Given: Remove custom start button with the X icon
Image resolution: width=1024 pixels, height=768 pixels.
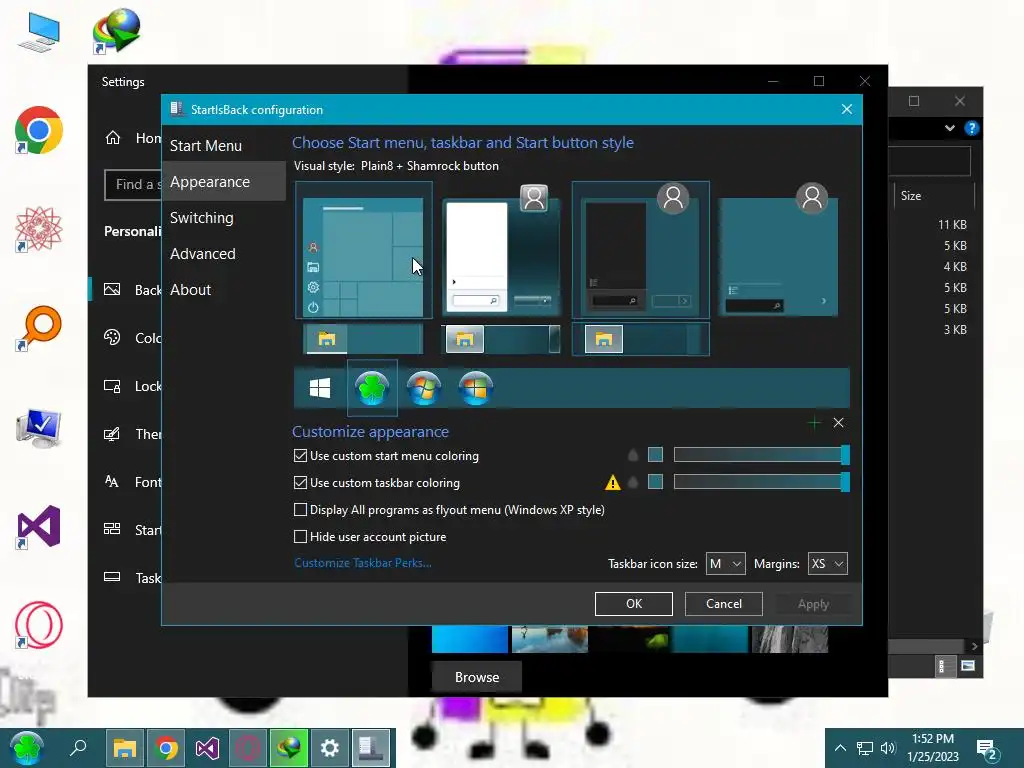Looking at the screenshot, I should tap(839, 423).
